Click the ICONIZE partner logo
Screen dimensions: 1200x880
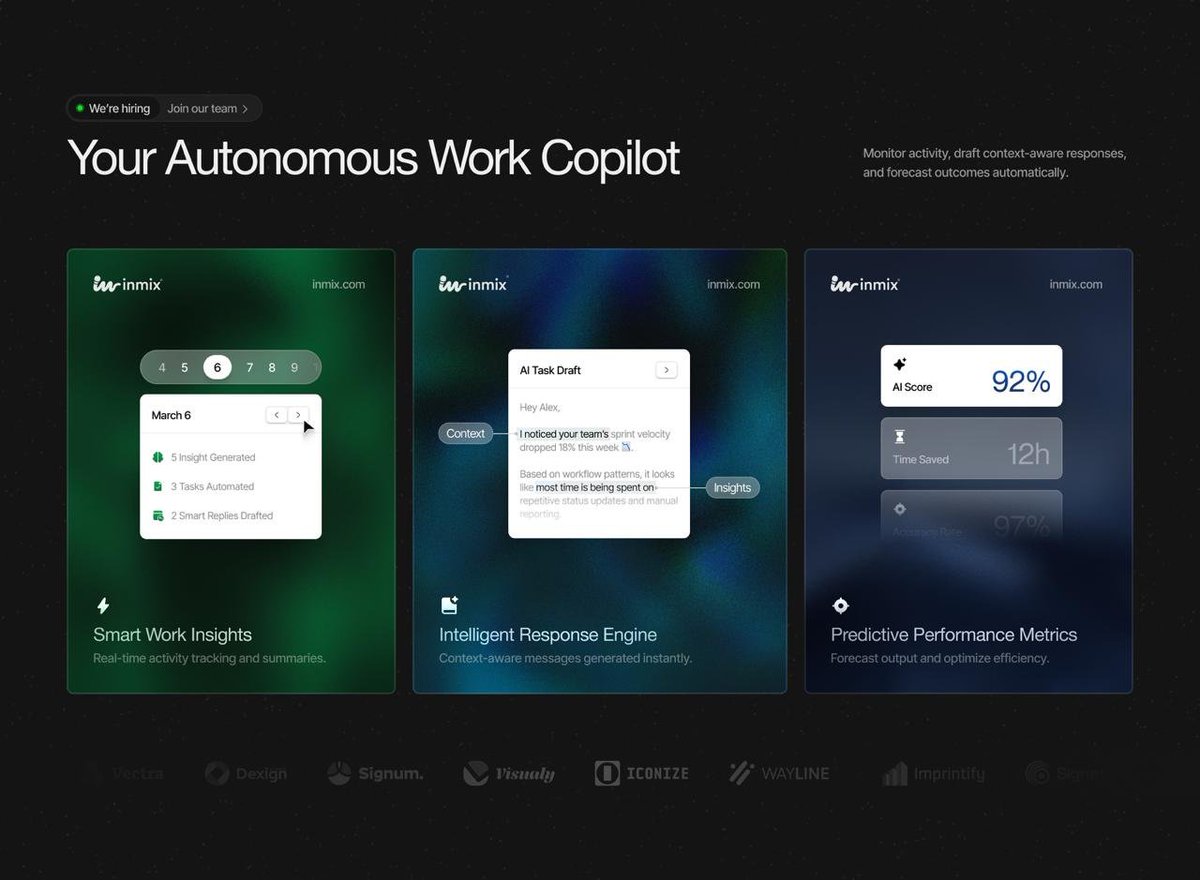pyautogui.click(x=641, y=773)
